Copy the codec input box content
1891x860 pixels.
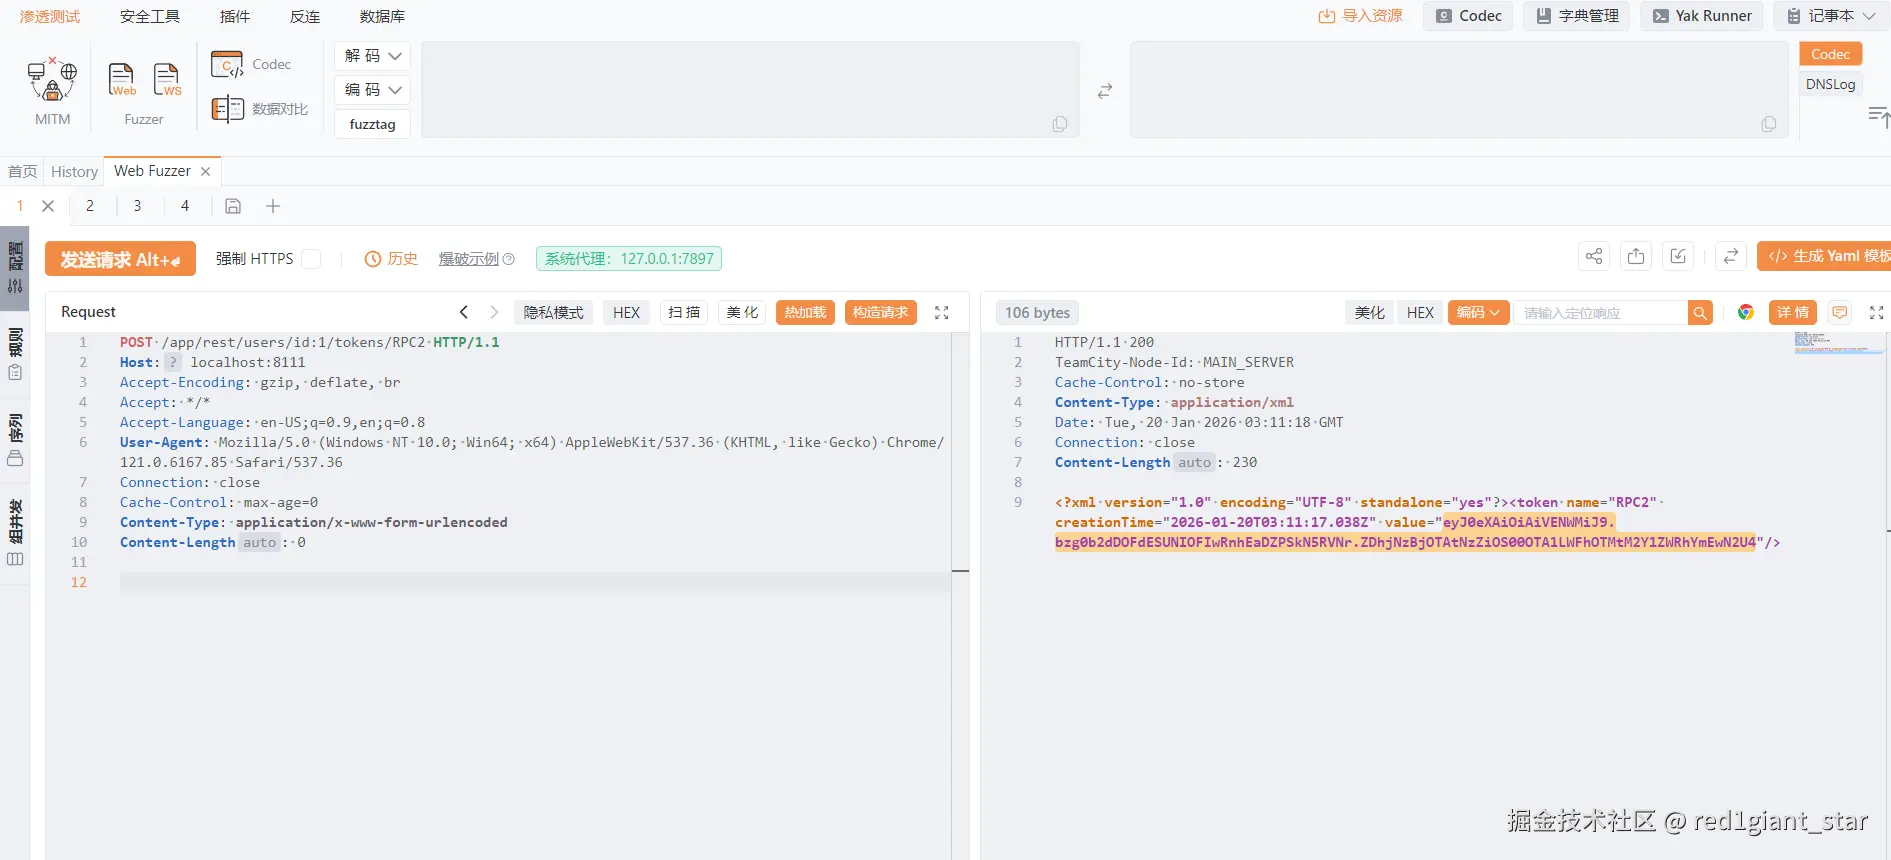[x=1060, y=124]
